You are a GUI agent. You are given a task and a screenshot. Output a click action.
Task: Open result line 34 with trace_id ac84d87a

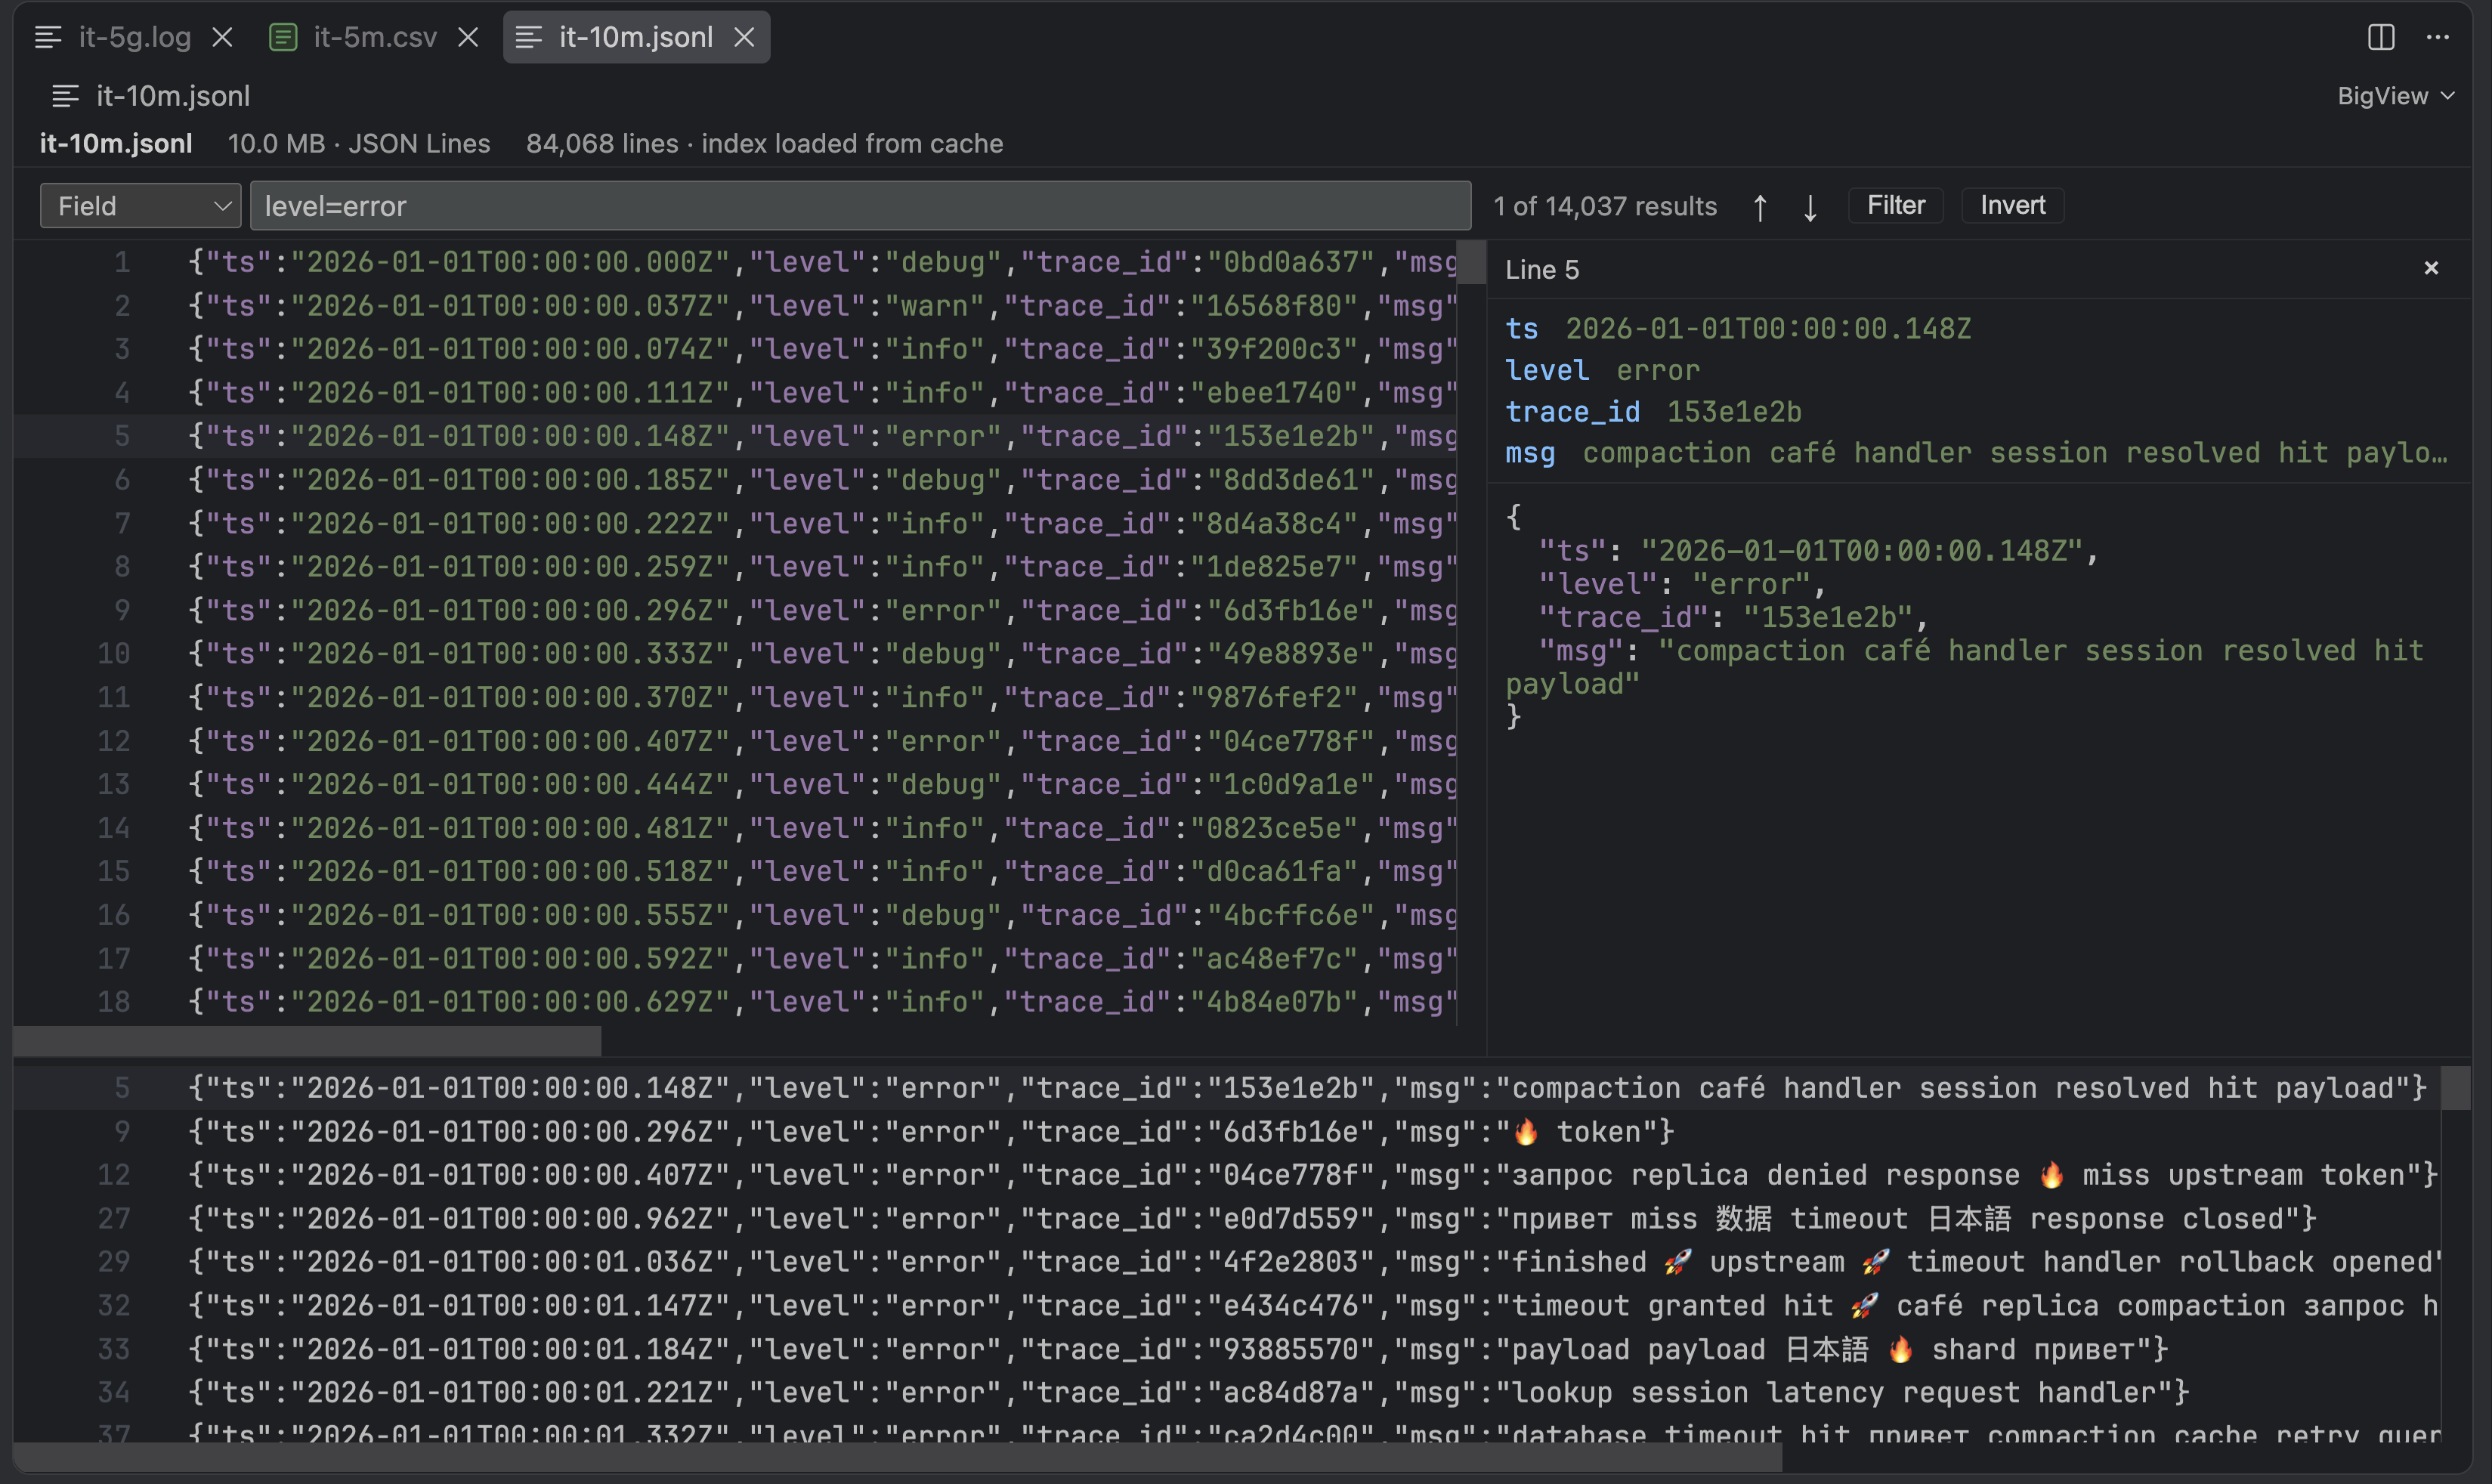click(1227, 1393)
